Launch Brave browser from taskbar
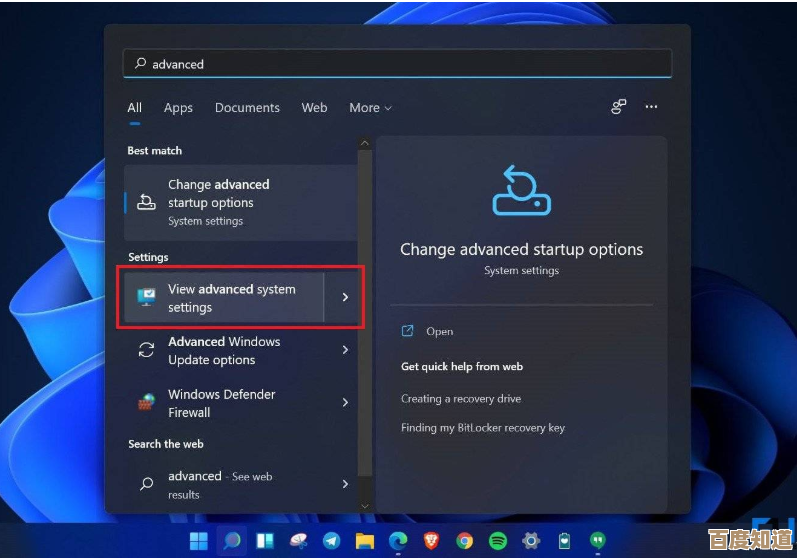The width and height of the screenshot is (797, 558). (x=431, y=541)
